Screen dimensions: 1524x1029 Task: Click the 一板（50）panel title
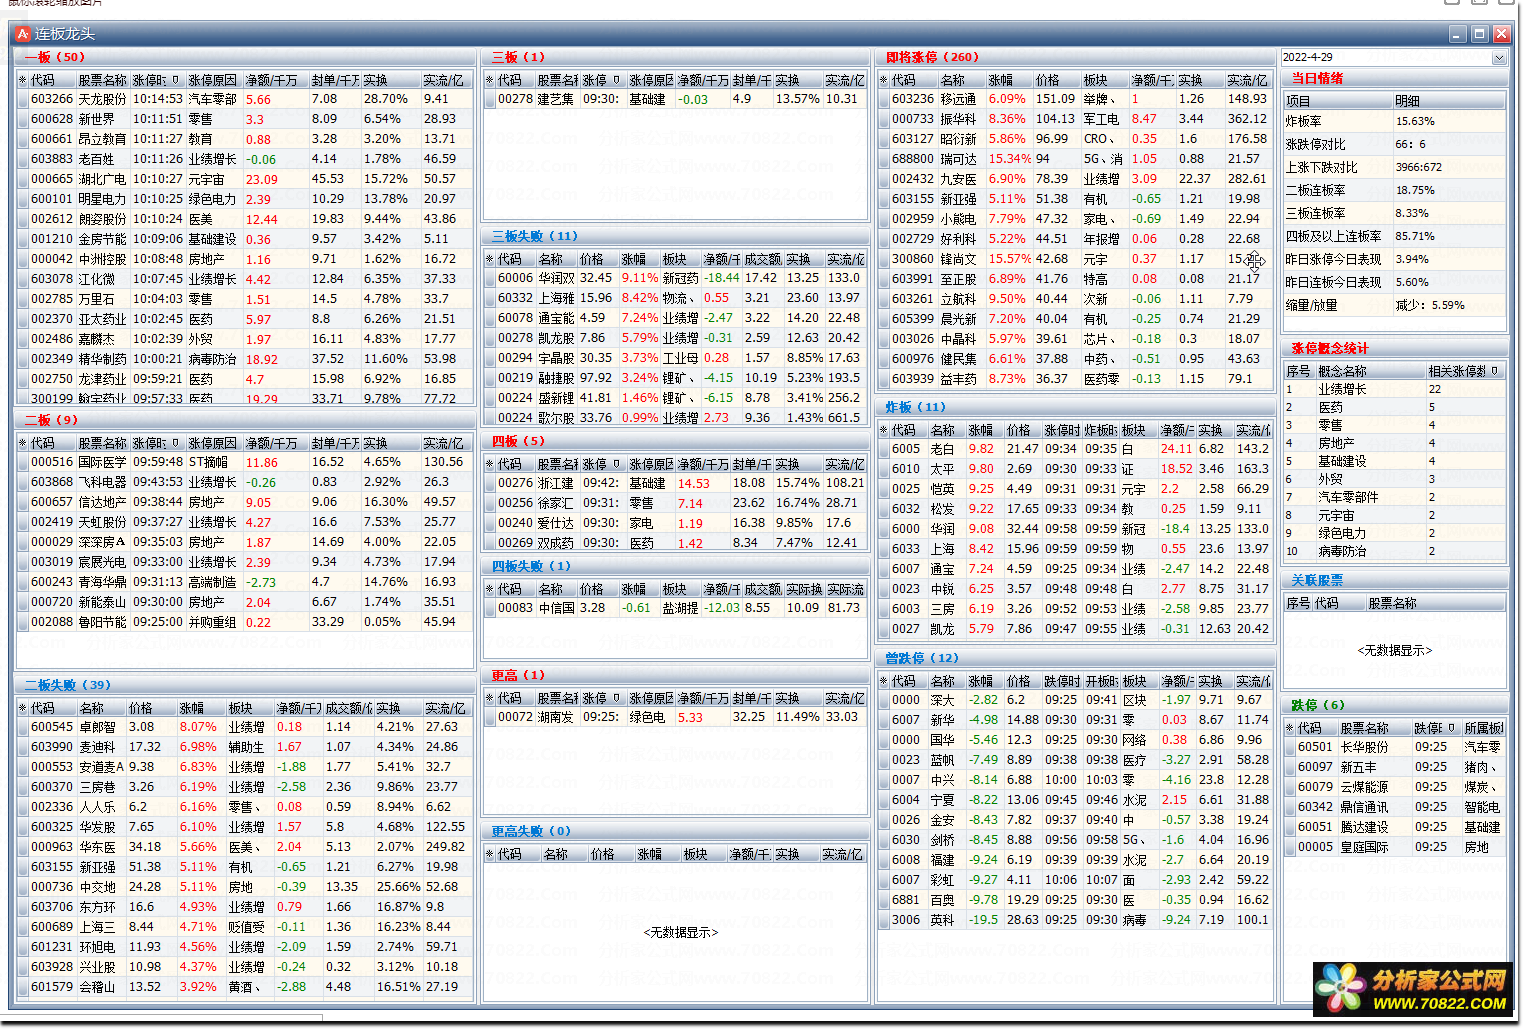point(55,57)
